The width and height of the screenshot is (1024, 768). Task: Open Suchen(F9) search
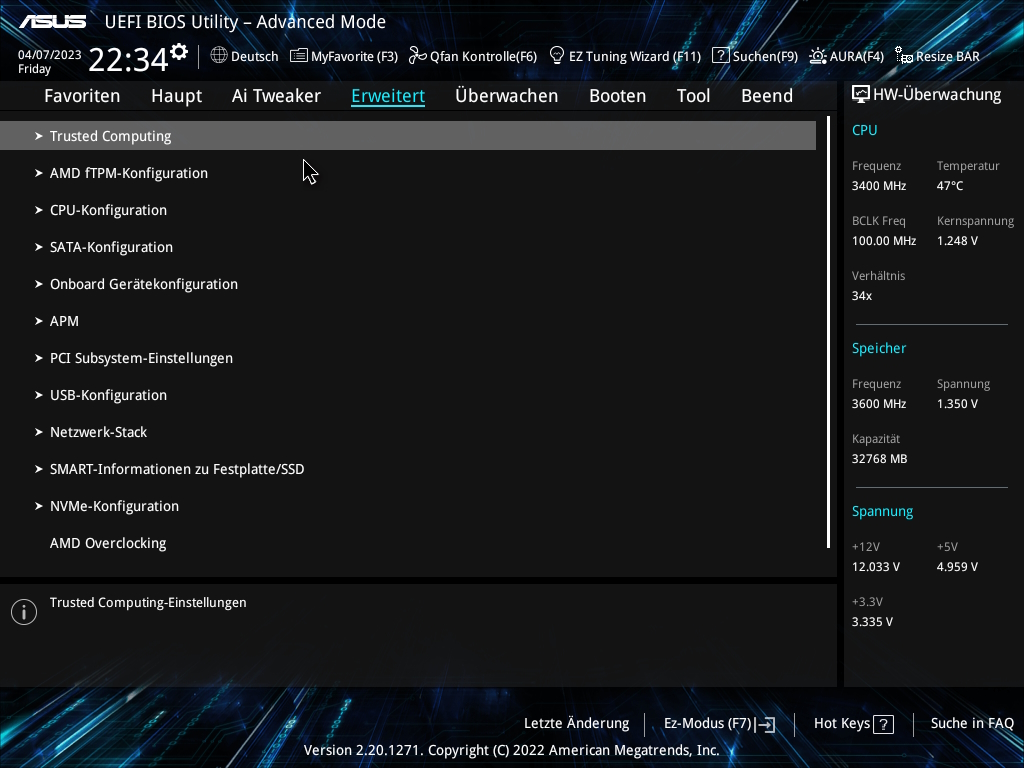point(765,56)
